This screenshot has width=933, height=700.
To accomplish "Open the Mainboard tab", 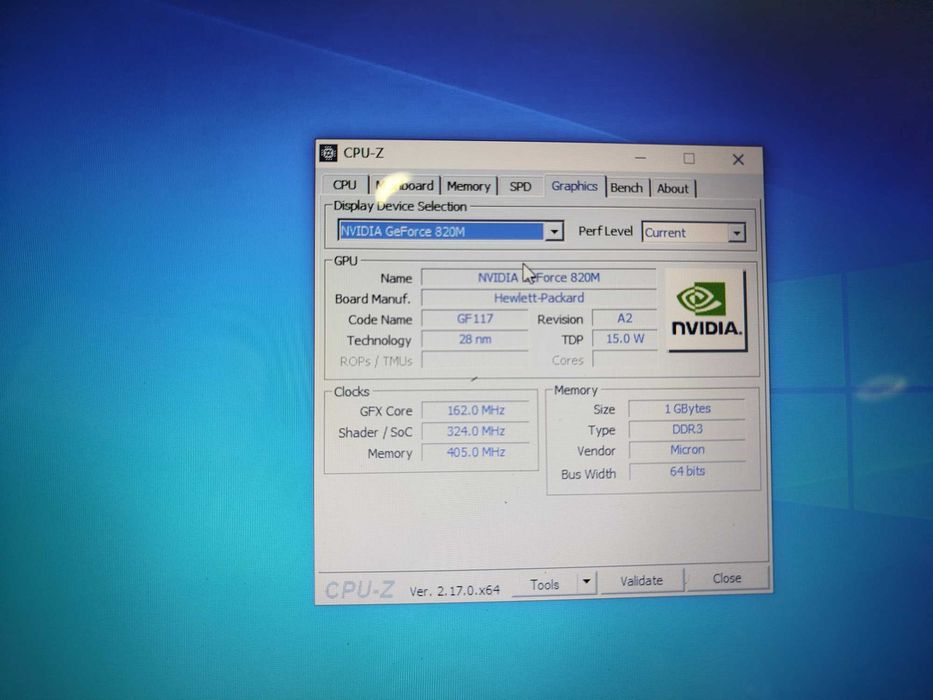I will [405, 185].
